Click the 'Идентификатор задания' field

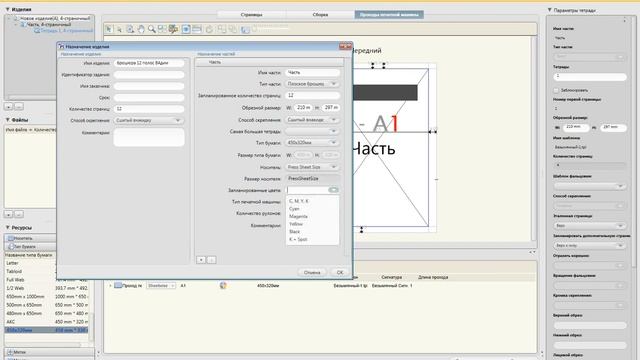[x=149, y=75]
